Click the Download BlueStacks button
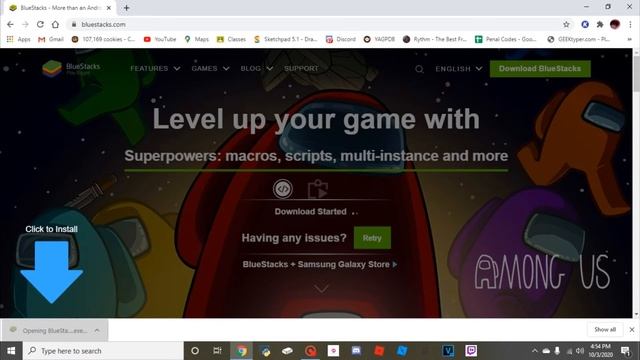 pyautogui.click(x=540, y=69)
